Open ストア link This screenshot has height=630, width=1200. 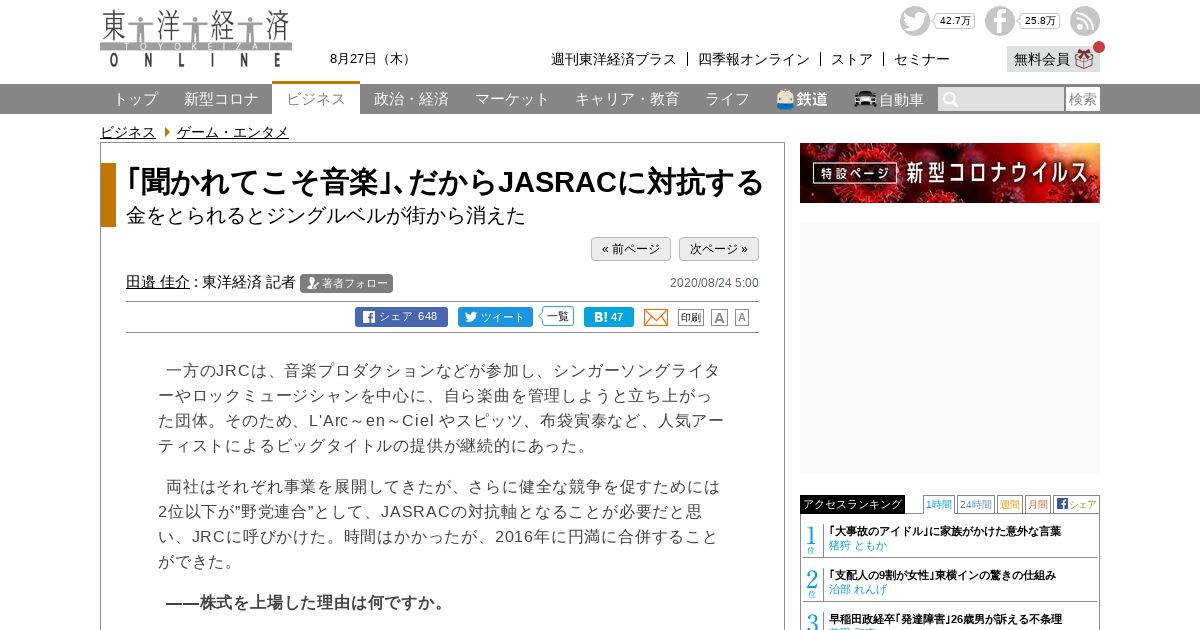pos(852,59)
